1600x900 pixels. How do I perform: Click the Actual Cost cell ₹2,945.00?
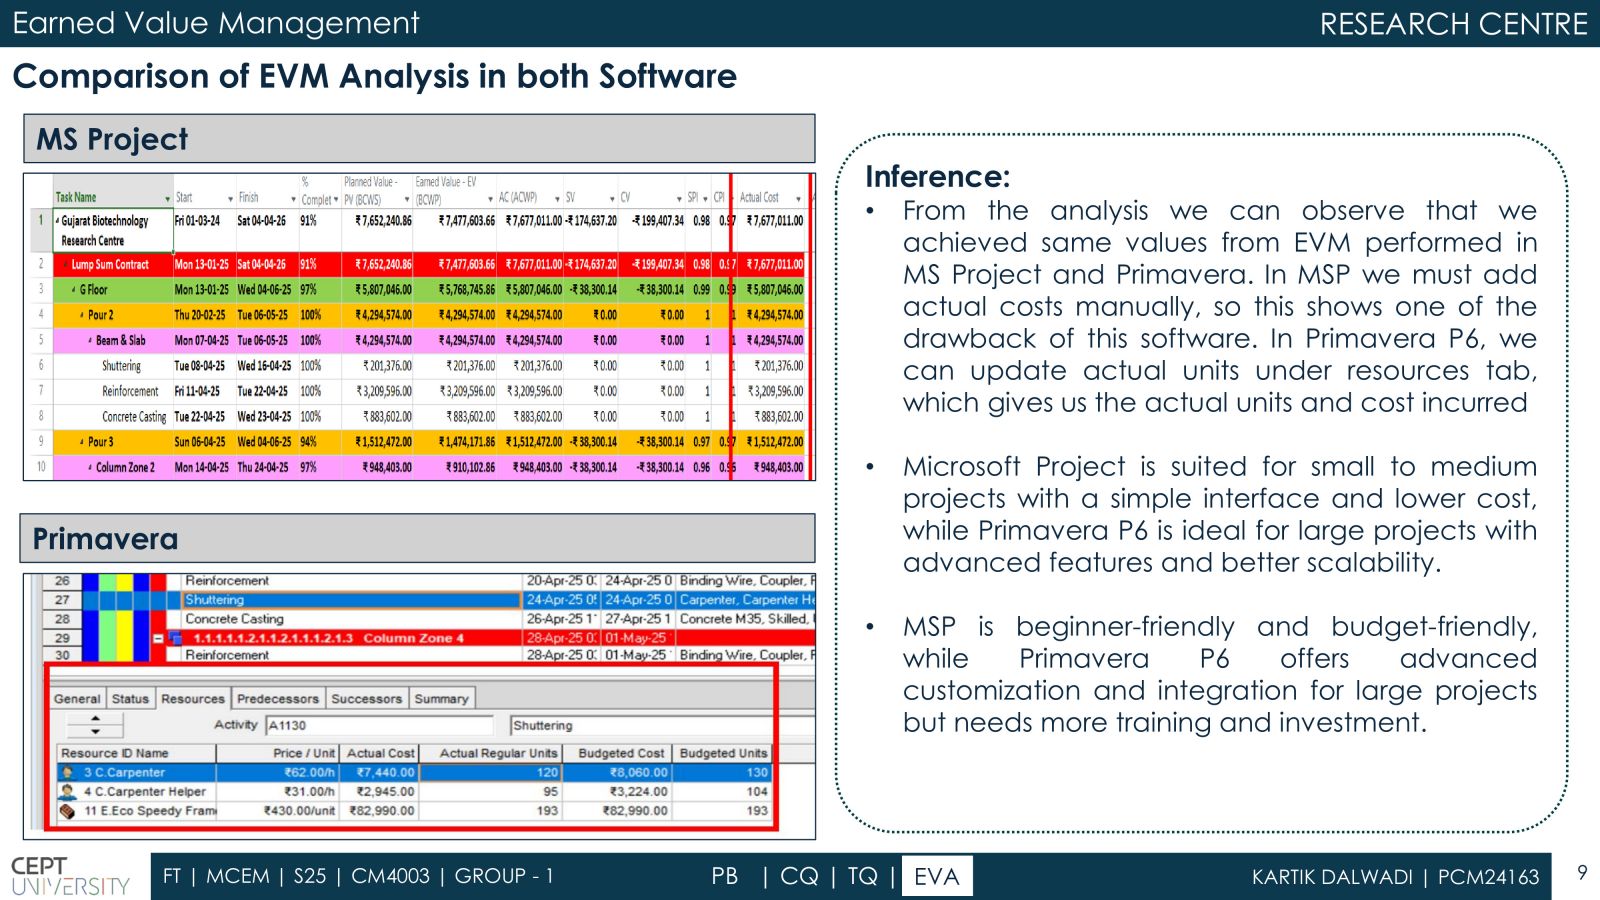tap(380, 791)
